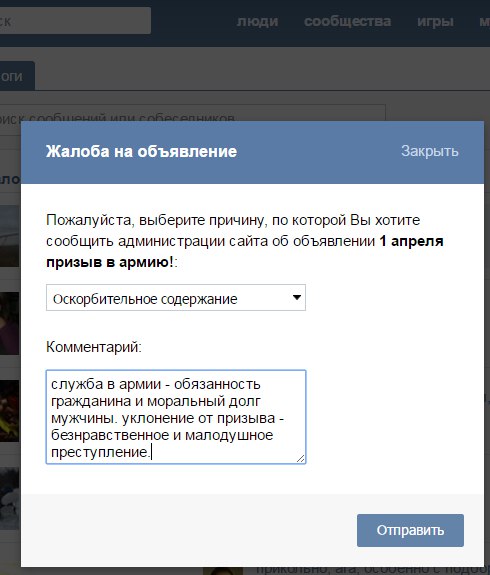The image size is (490, 575).
Task: Click the first avatar thumbnail at left edge
Action: click(x=10, y=236)
